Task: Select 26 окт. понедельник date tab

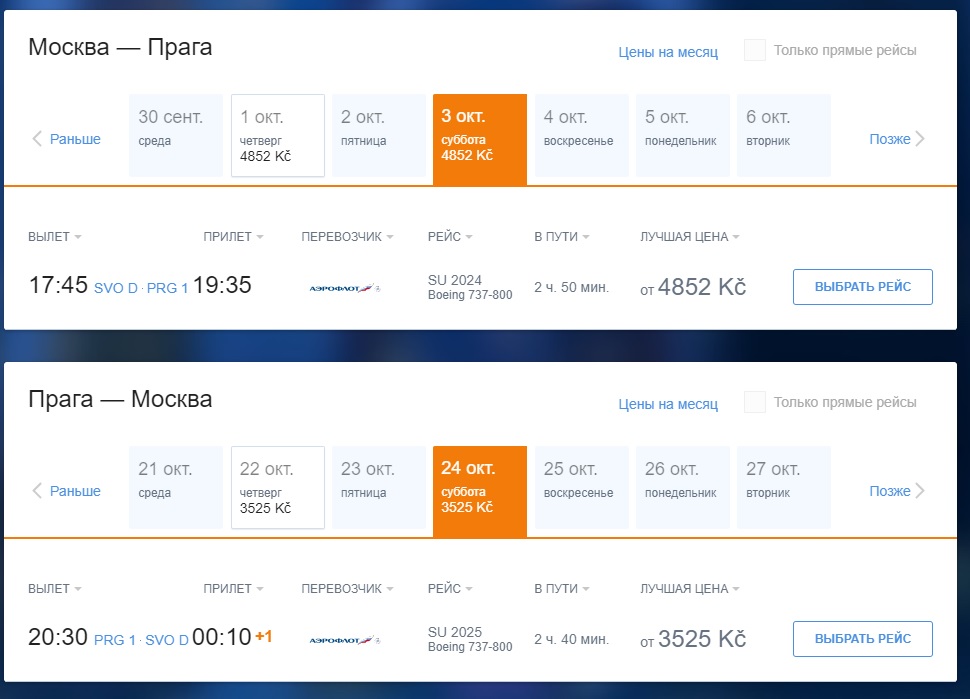Action: coord(683,487)
